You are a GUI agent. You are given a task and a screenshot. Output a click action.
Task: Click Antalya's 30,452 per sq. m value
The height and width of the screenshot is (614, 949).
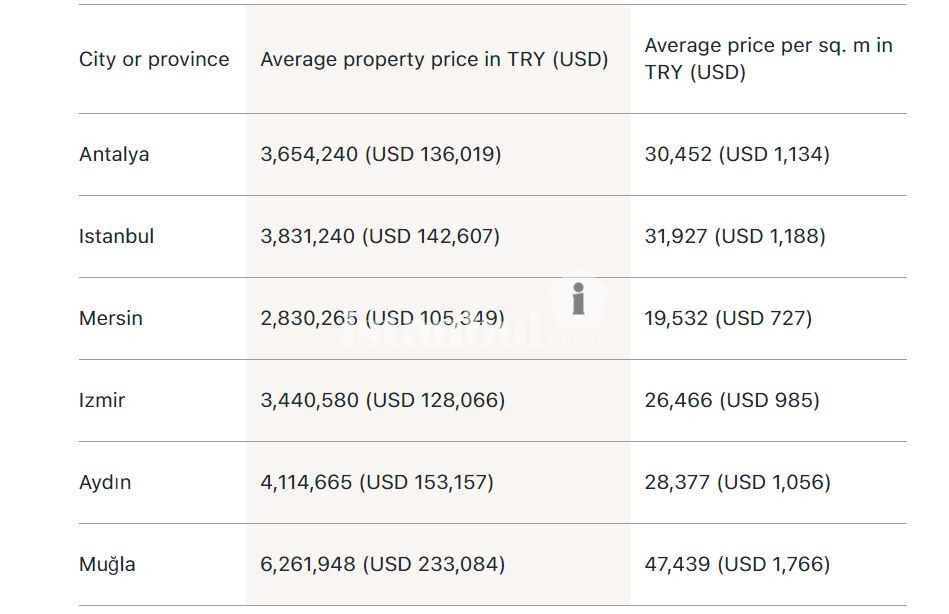(737, 154)
